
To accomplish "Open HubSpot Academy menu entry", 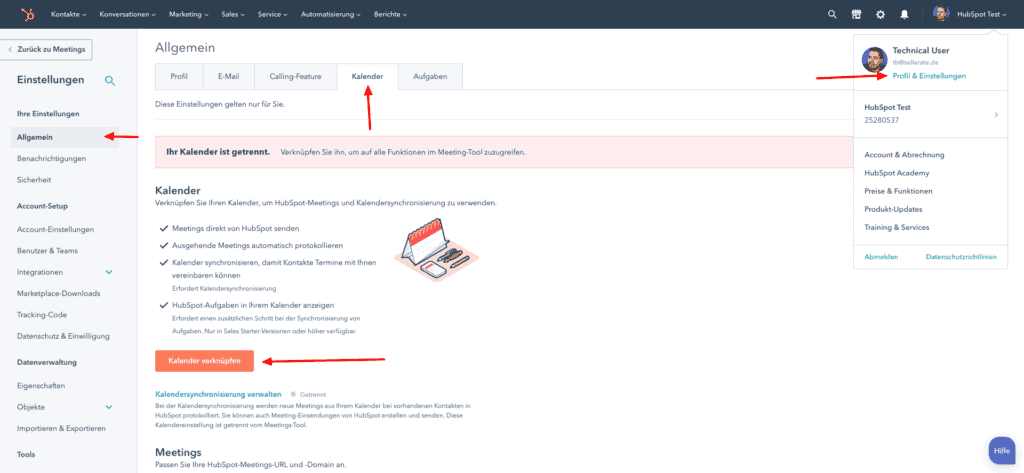I will [897, 173].
